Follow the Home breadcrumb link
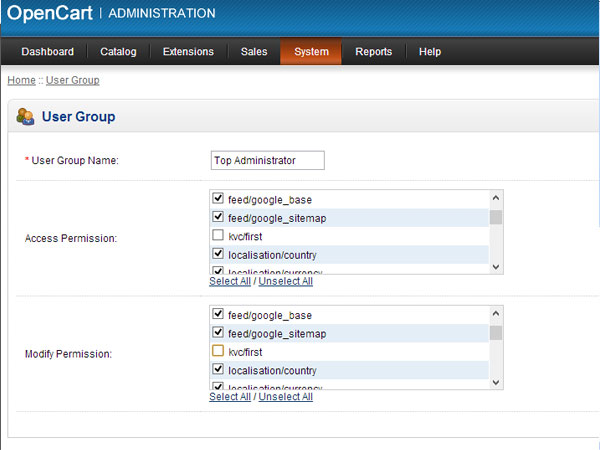The width and height of the screenshot is (600, 450). [x=21, y=80]
